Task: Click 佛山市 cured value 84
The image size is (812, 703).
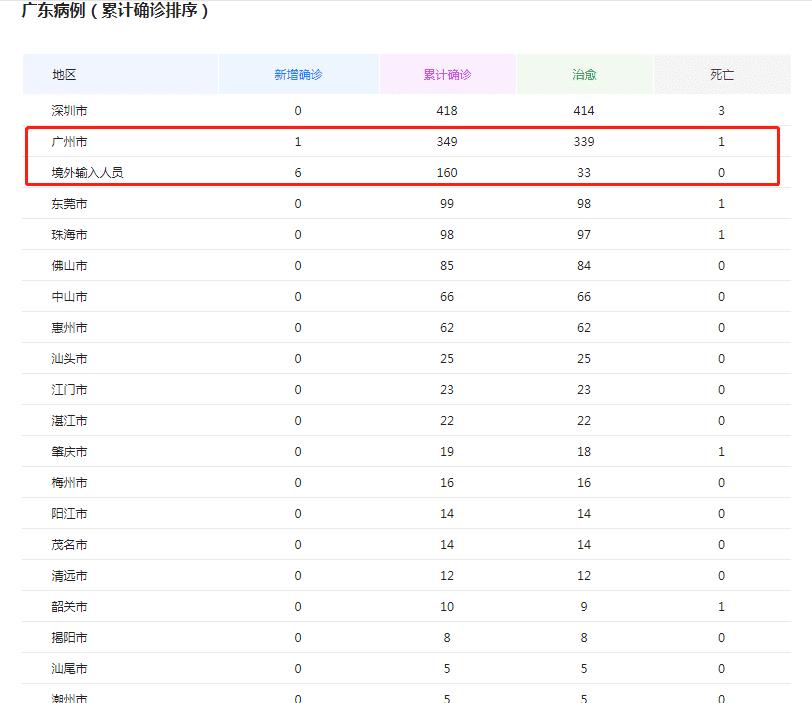Action: 584,266
